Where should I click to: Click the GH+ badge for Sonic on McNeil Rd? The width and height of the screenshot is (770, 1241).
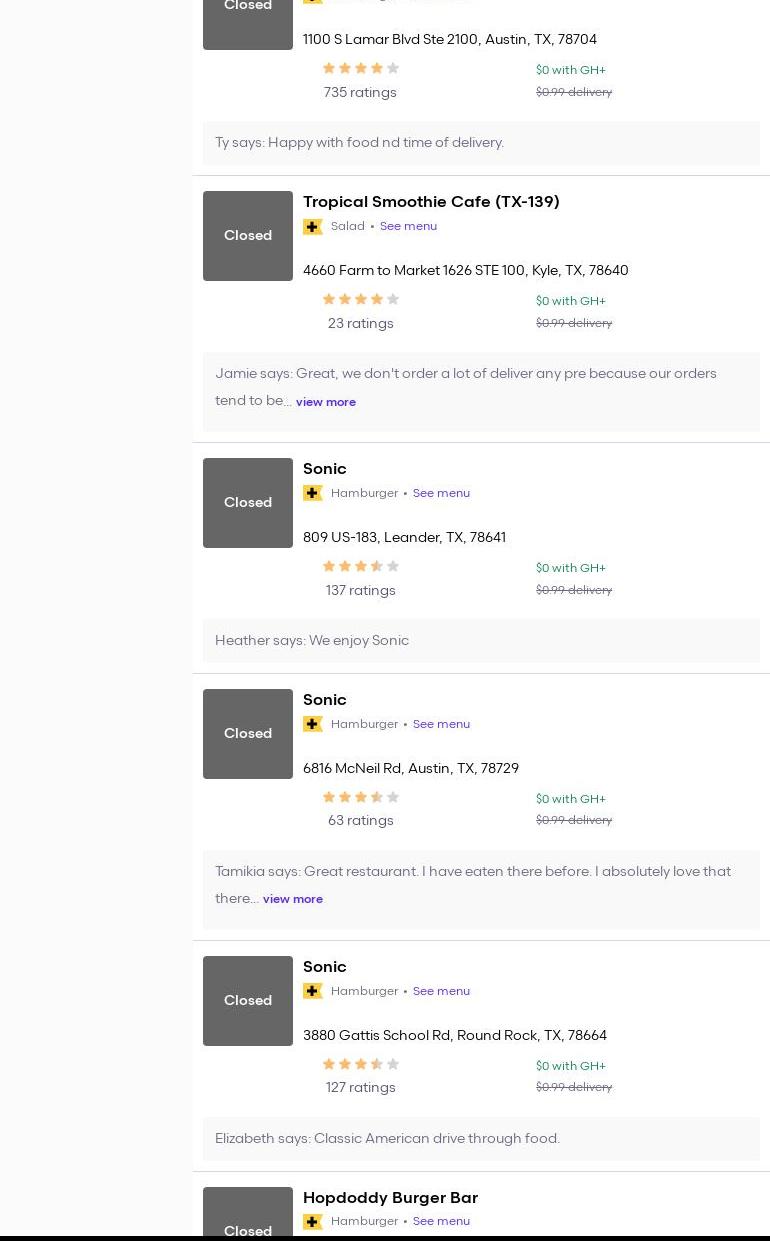[313, 724]
